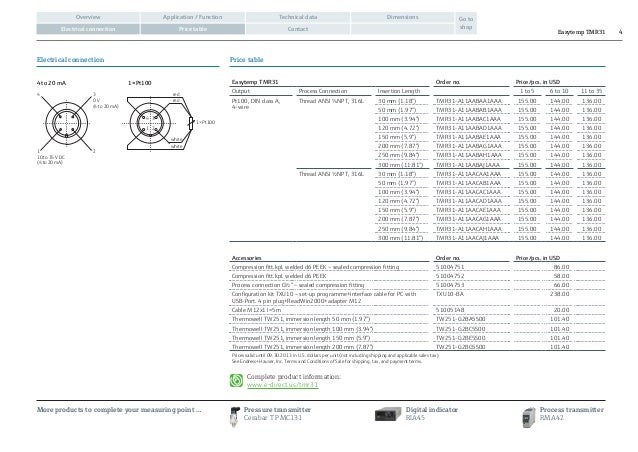Click the 4 to 20 mA connector diagram
The image size is (638, 452).
67,123
